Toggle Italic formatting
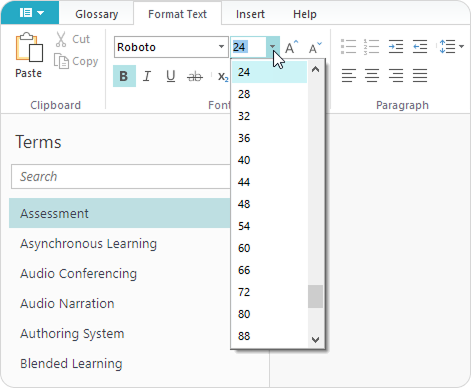This screenshot has height=388, width=471. 147,76
